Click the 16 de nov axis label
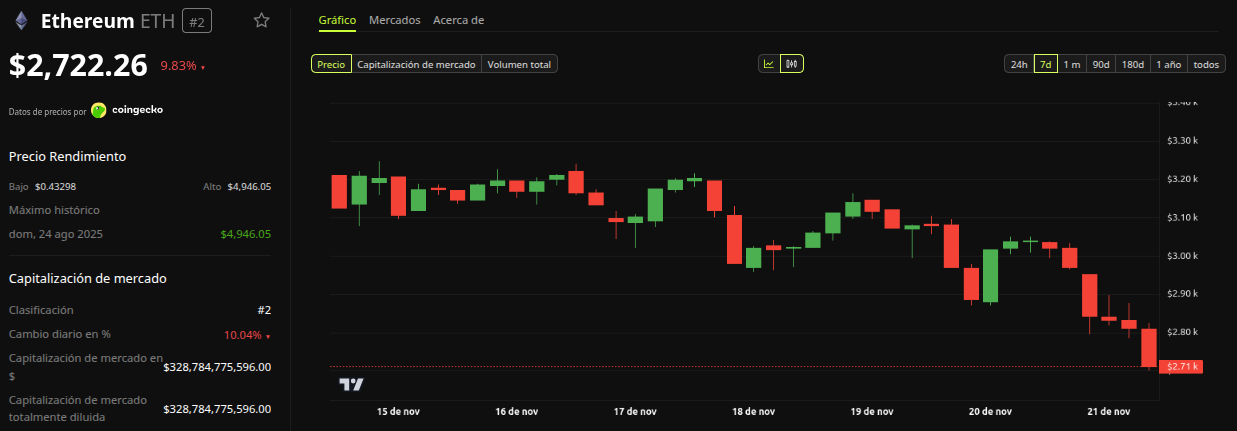Screen dimensions: 1237x431 tap(517, 411)
